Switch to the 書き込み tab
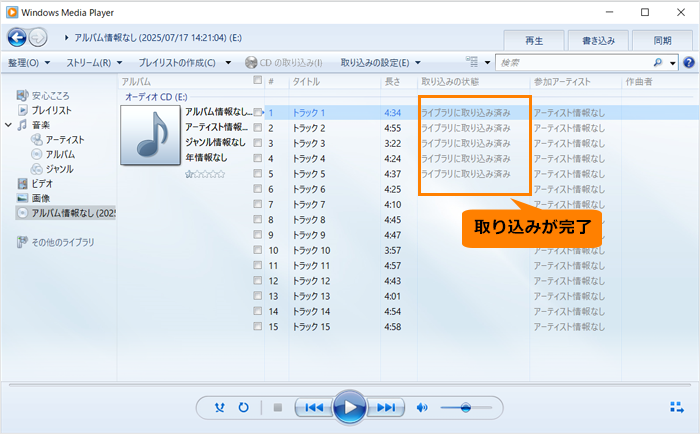 pos(598,41)
